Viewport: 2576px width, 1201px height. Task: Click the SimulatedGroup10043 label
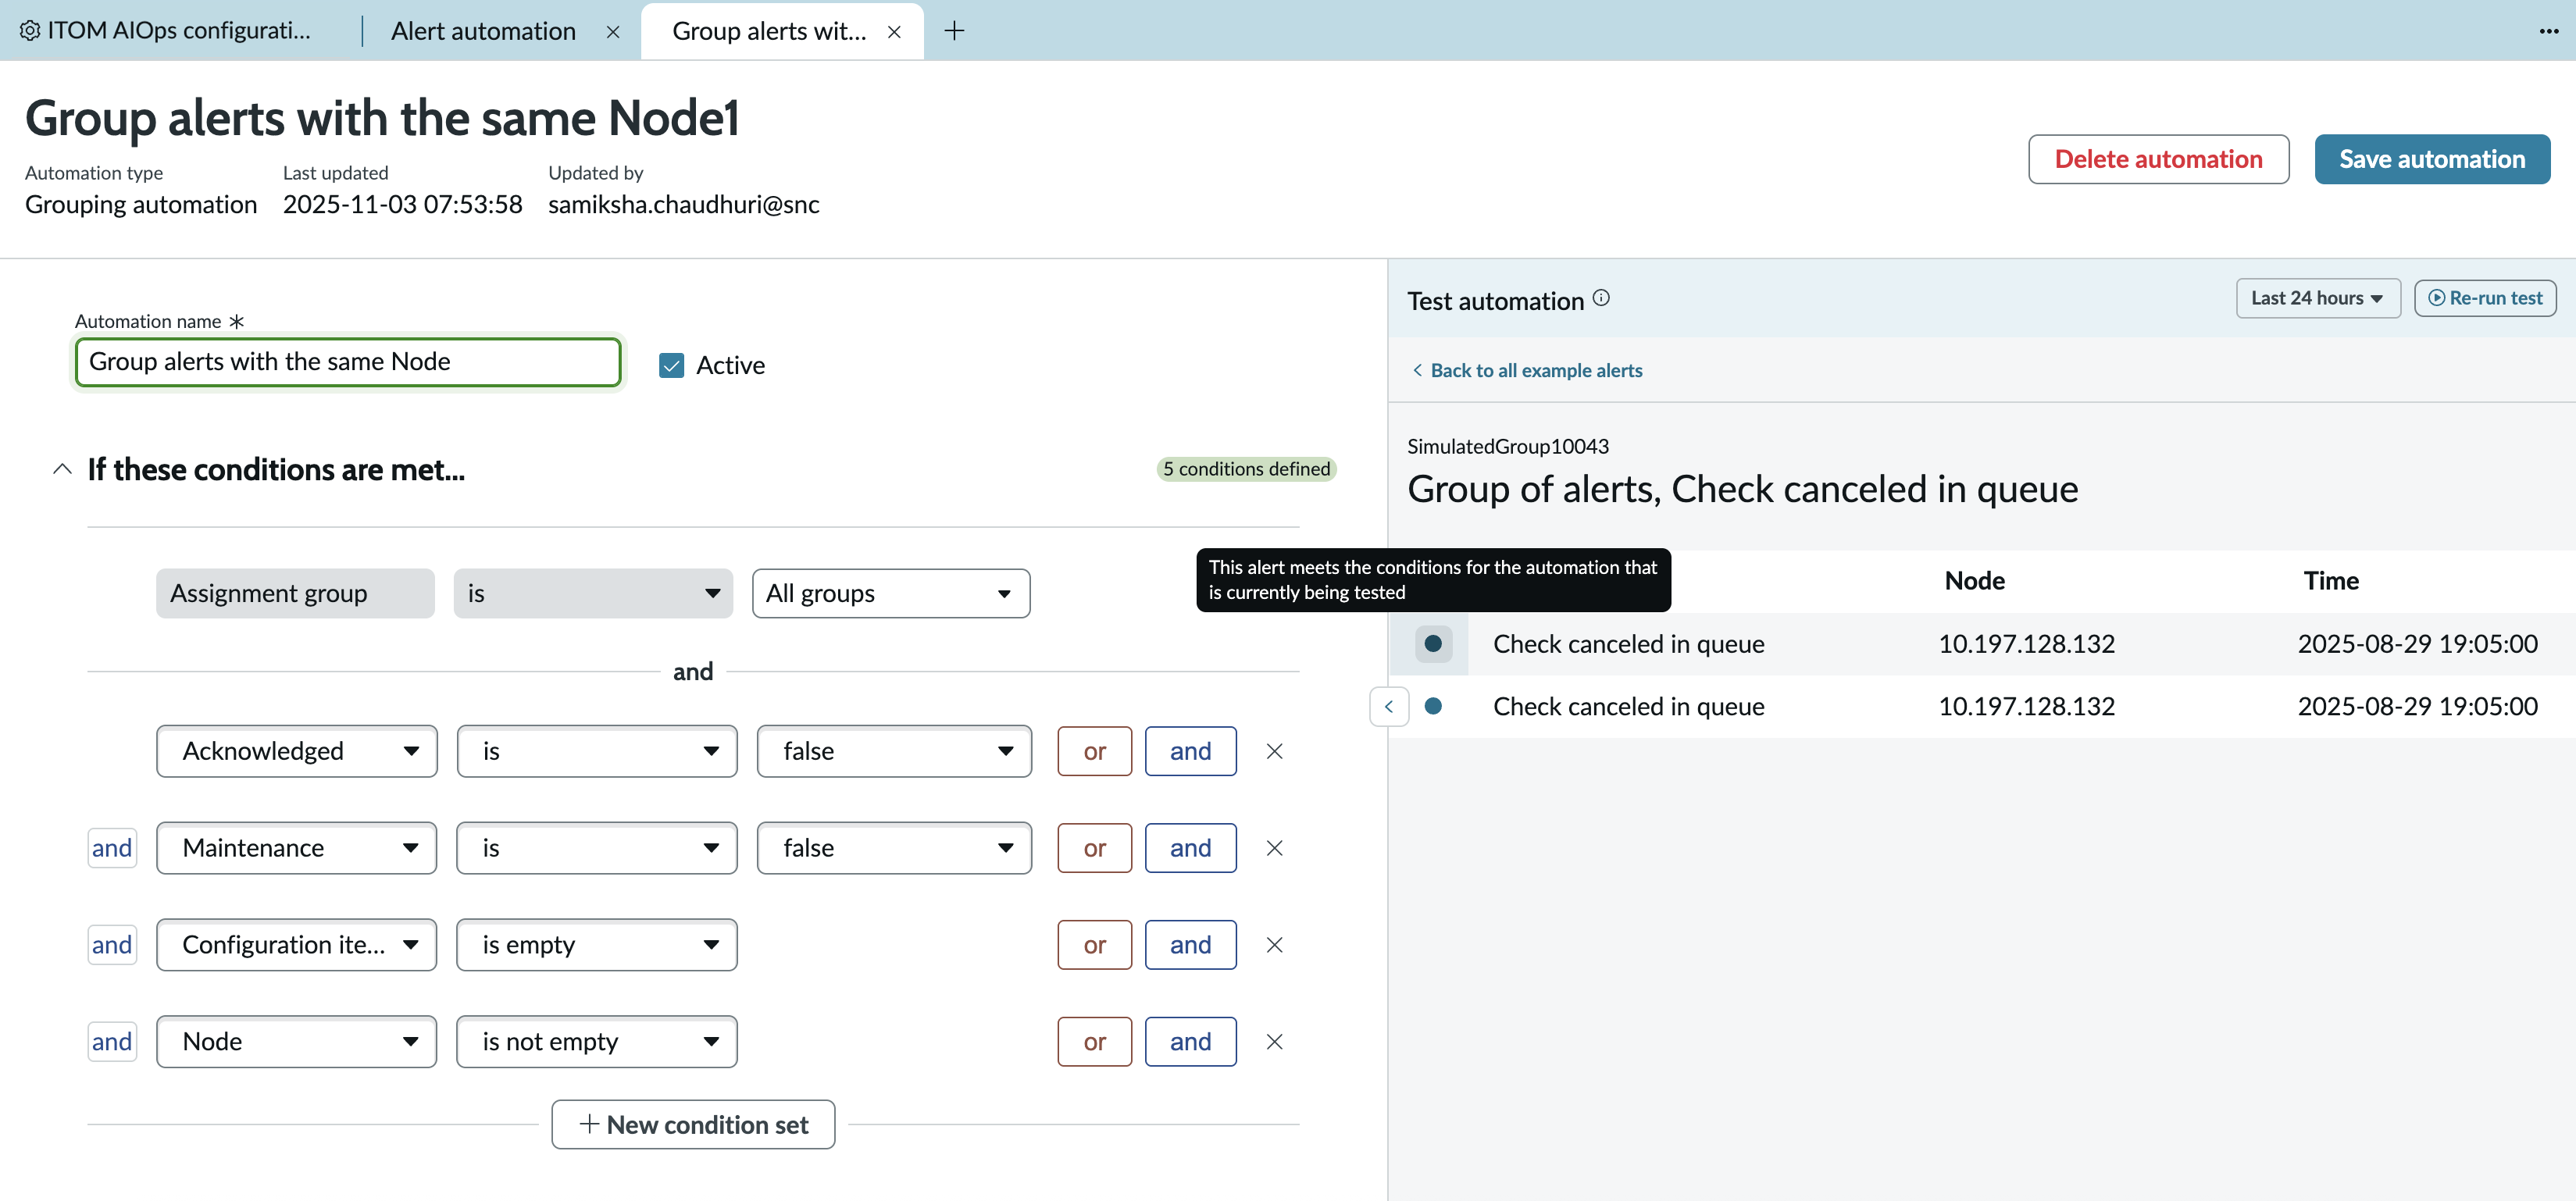[1507, 447]
